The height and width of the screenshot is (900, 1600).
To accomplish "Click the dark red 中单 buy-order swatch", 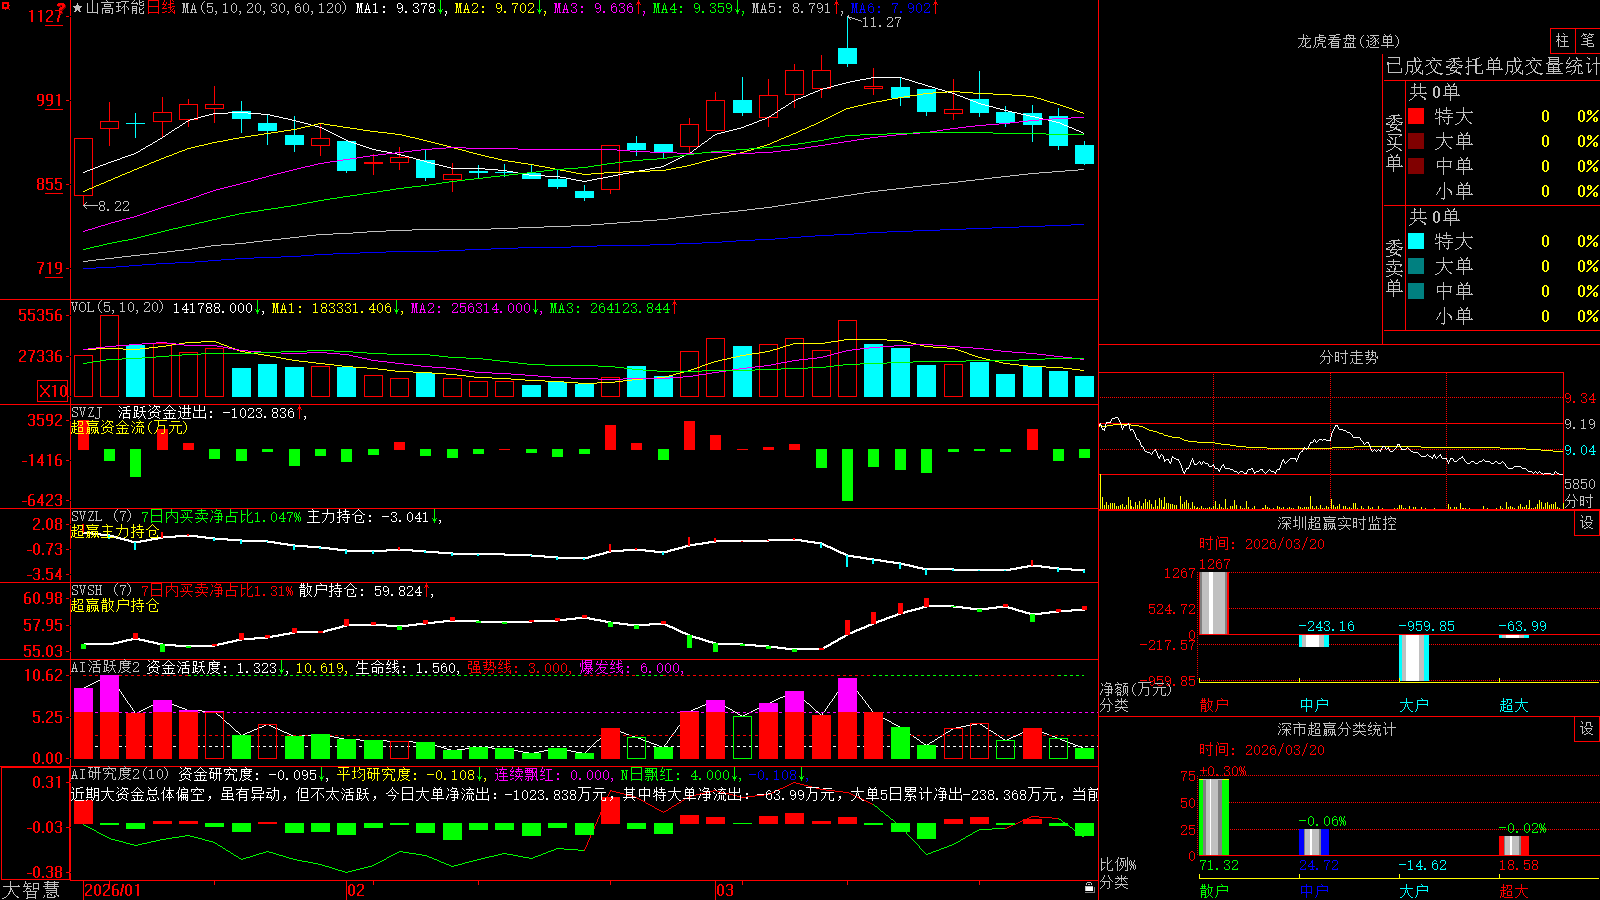I will (1416, 166).
